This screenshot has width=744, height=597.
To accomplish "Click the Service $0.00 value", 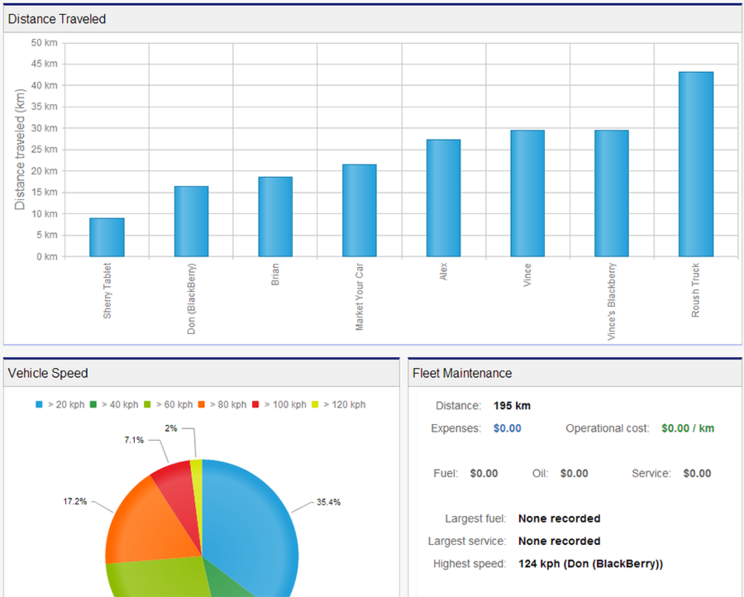I will [697, 474].
